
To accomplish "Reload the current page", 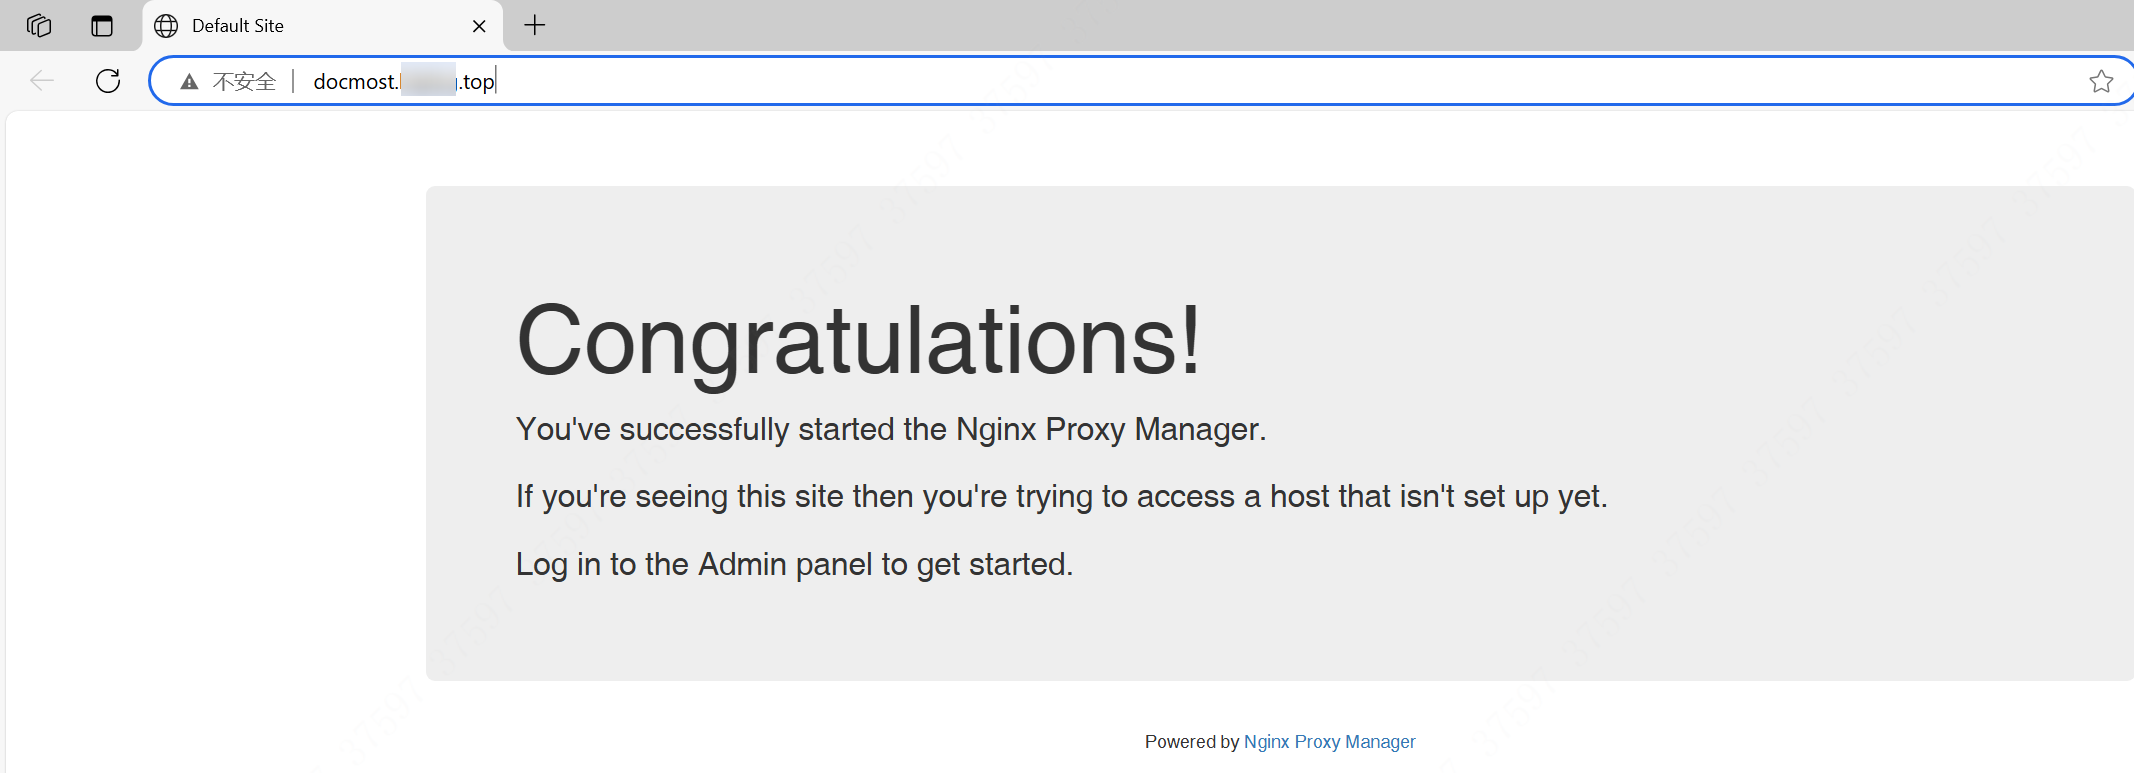I will coord(108,81).
